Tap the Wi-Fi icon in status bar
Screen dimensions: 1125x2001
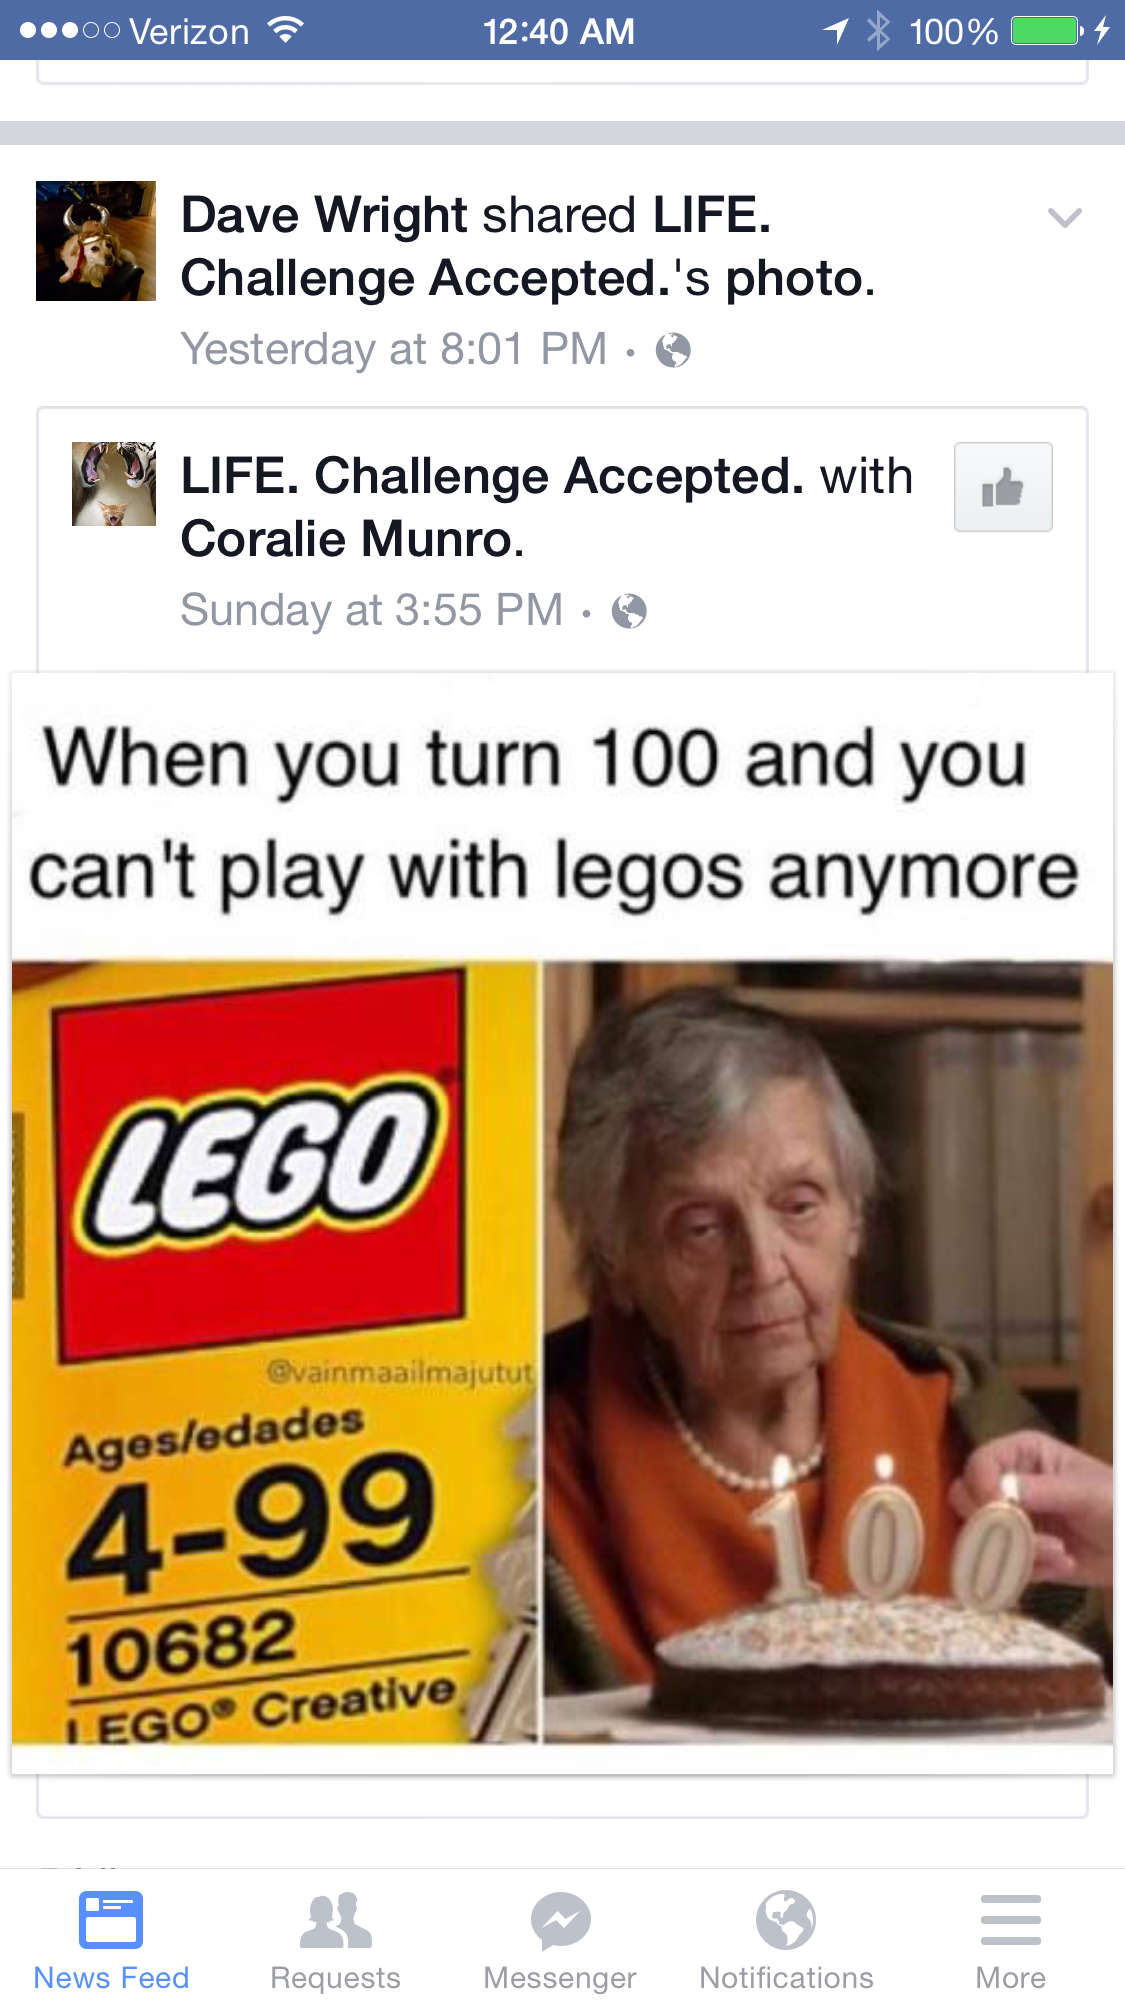[286, 31]
